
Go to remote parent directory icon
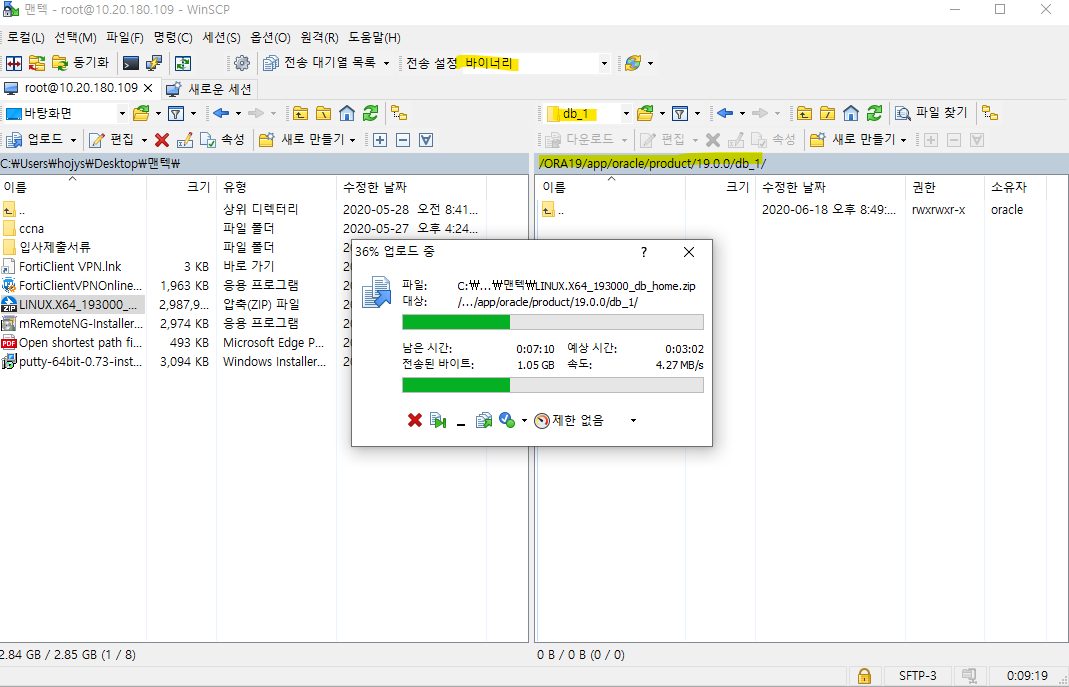point(804,113)
